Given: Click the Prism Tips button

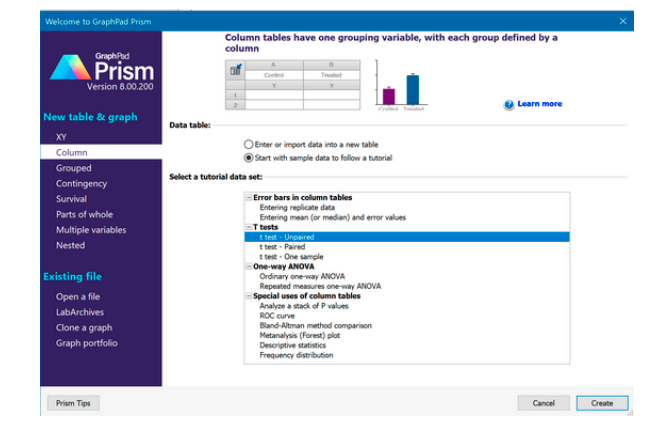Looking at the screenshot, I should coord(73,403).
